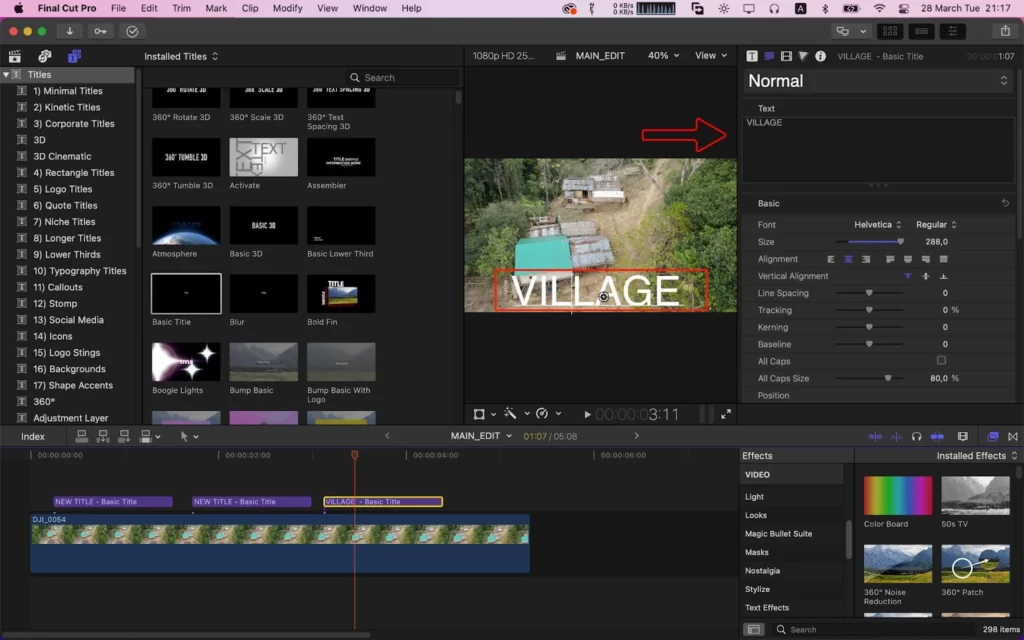
Task: Open the Regular font style dropdown
Action: [x=936, y=225]
